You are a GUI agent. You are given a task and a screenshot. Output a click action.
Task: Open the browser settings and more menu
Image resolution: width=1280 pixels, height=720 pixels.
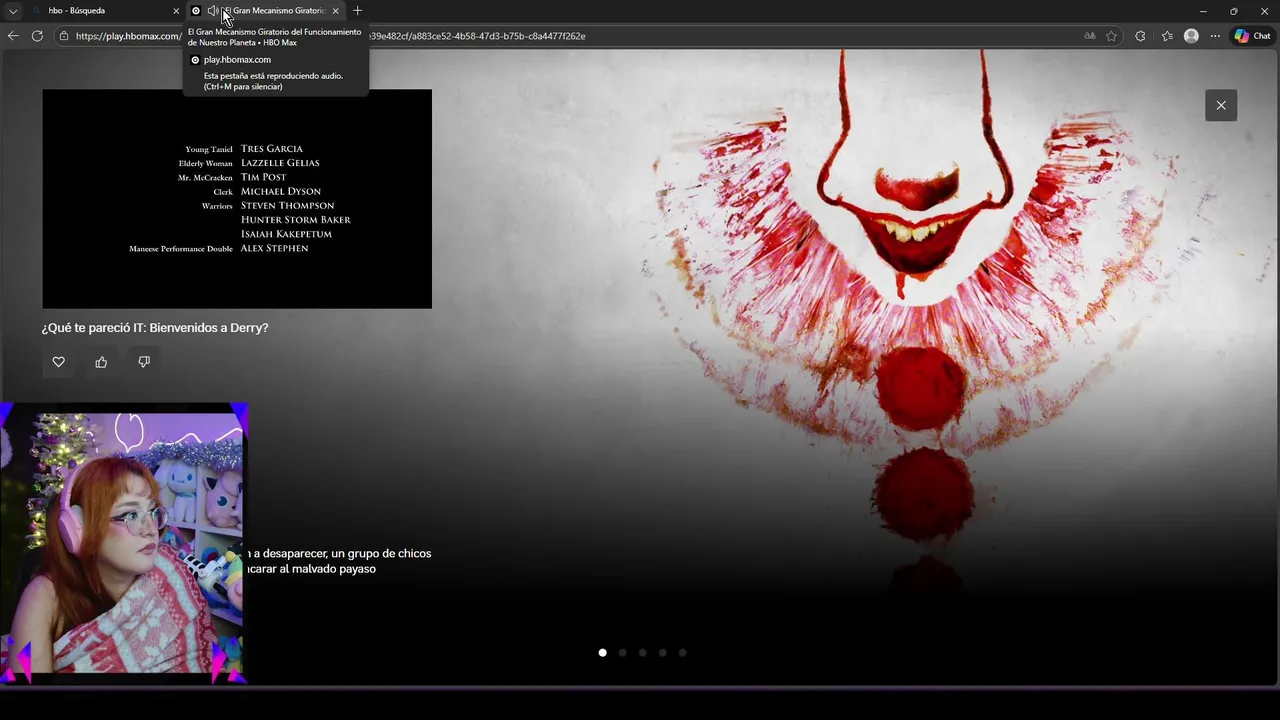[x=1215, y=36]
